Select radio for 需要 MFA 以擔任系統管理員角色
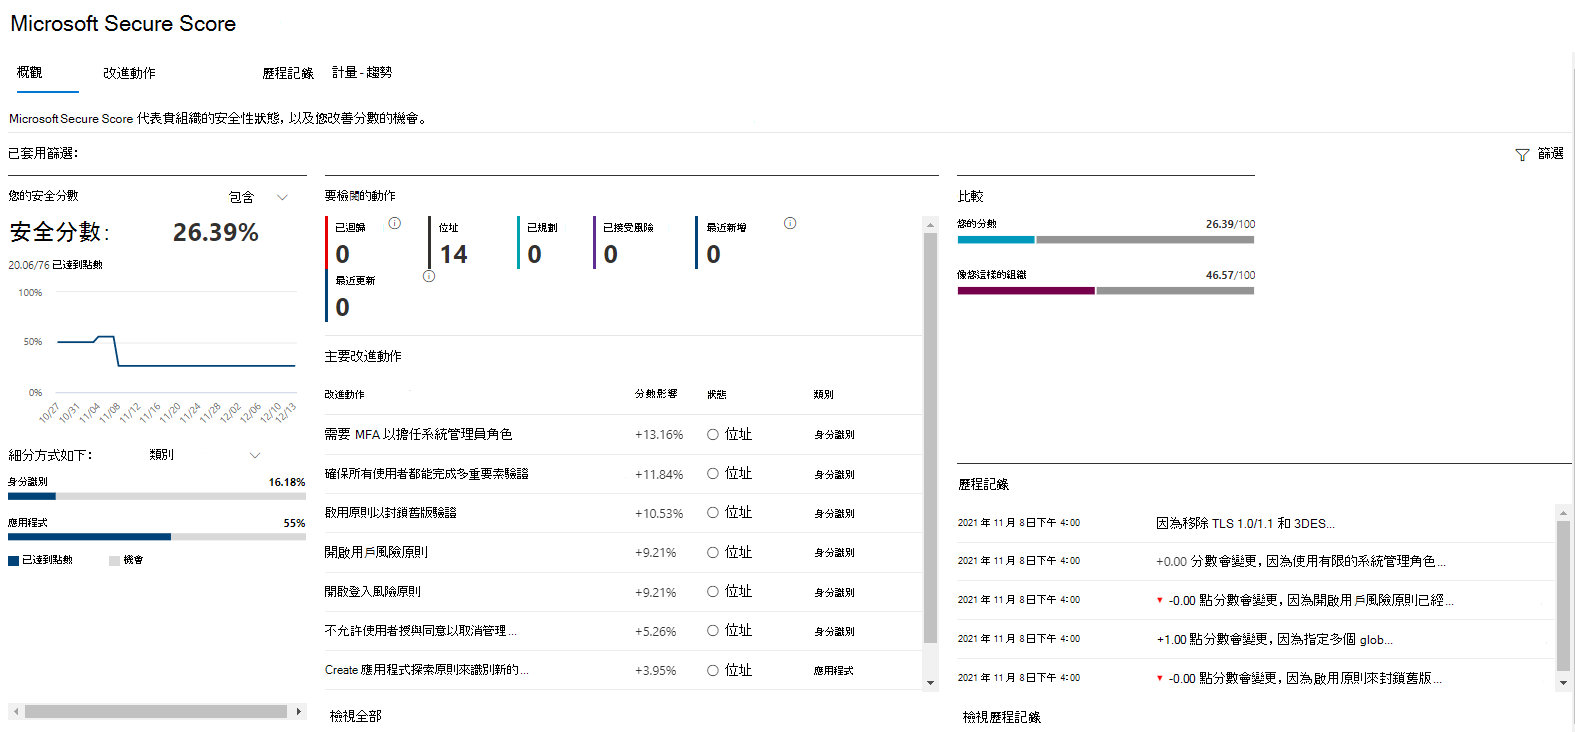Screen dimensions: 1575x732 (713, 435)
